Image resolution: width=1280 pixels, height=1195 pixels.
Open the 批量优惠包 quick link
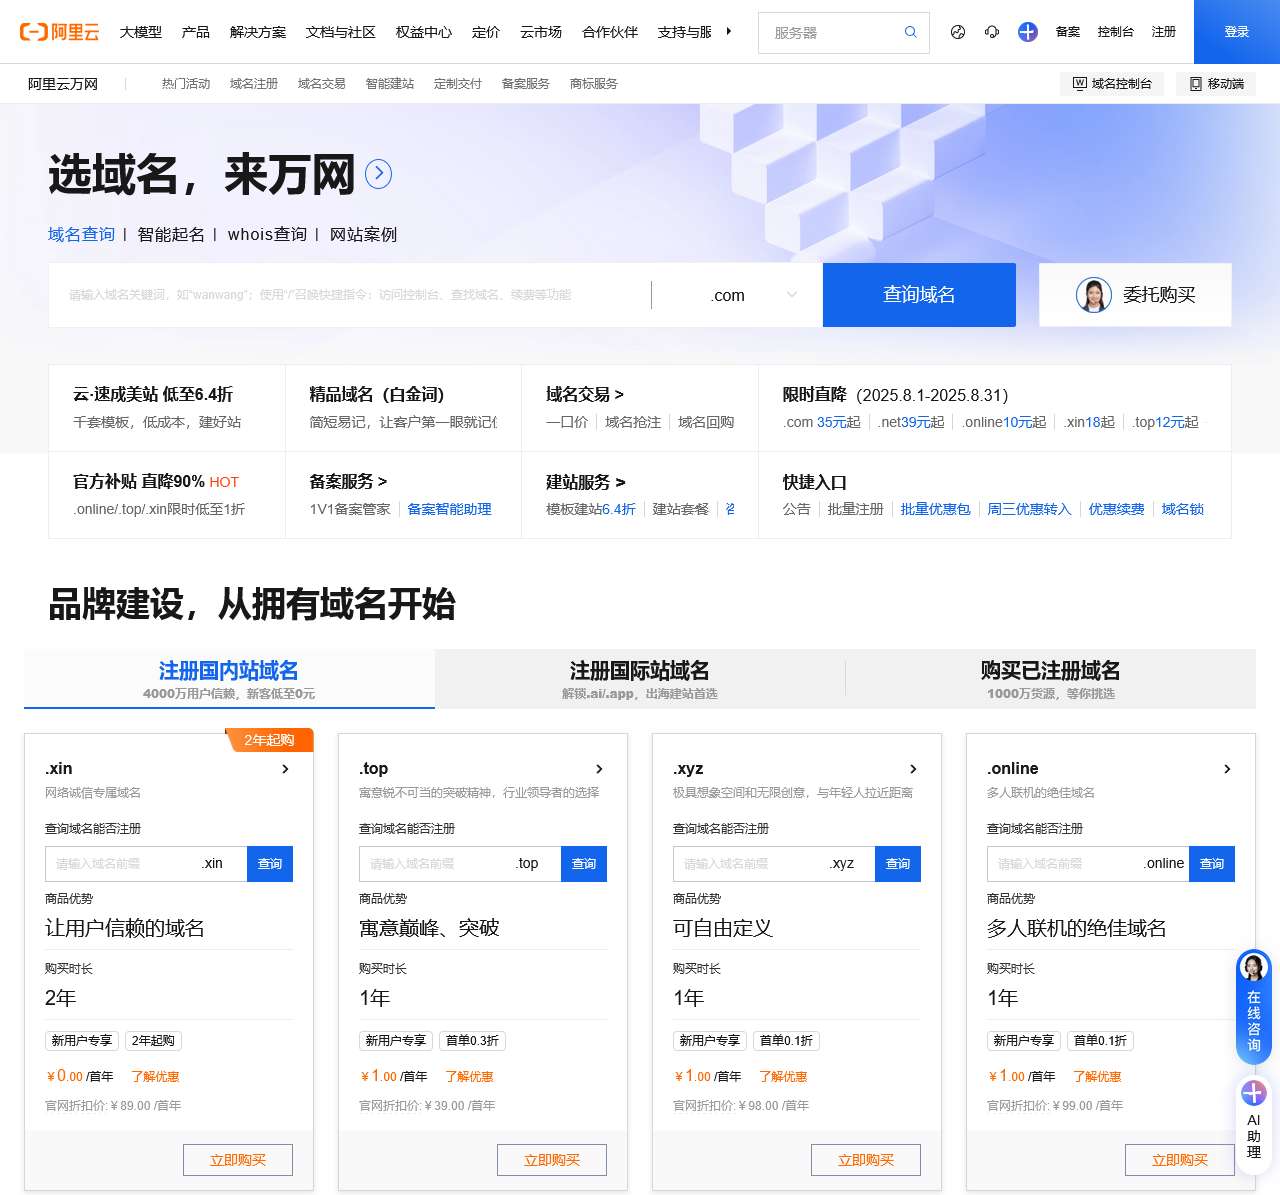point(935,509)
